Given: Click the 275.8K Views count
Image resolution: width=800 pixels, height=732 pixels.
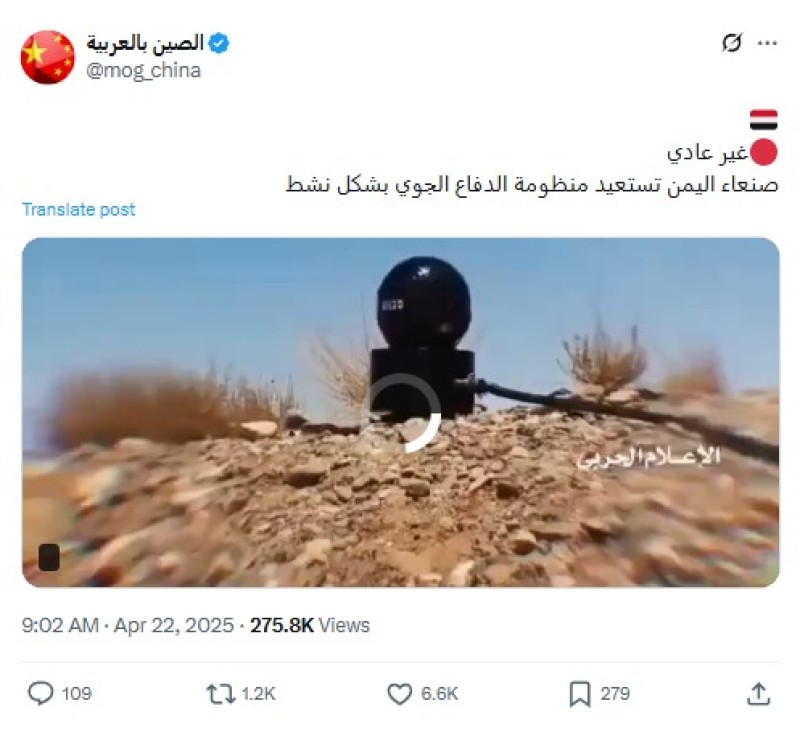Looking at the screenshot, I should pos(310,625).
